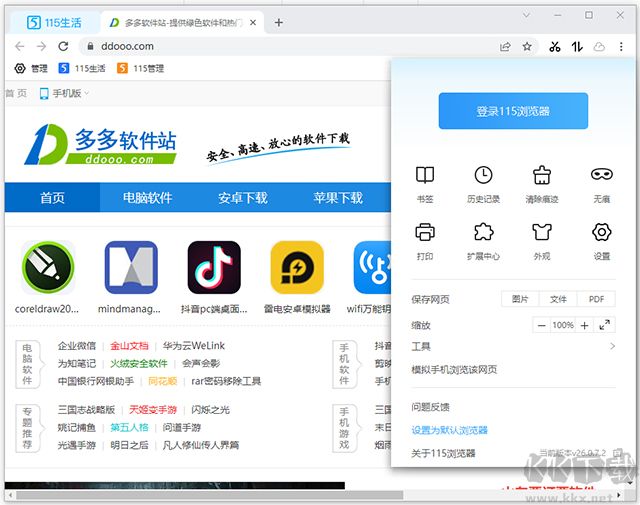This screenshot has width=640, height=505.
Task: Open the tab search chevron in title bar
Action: 527,15
